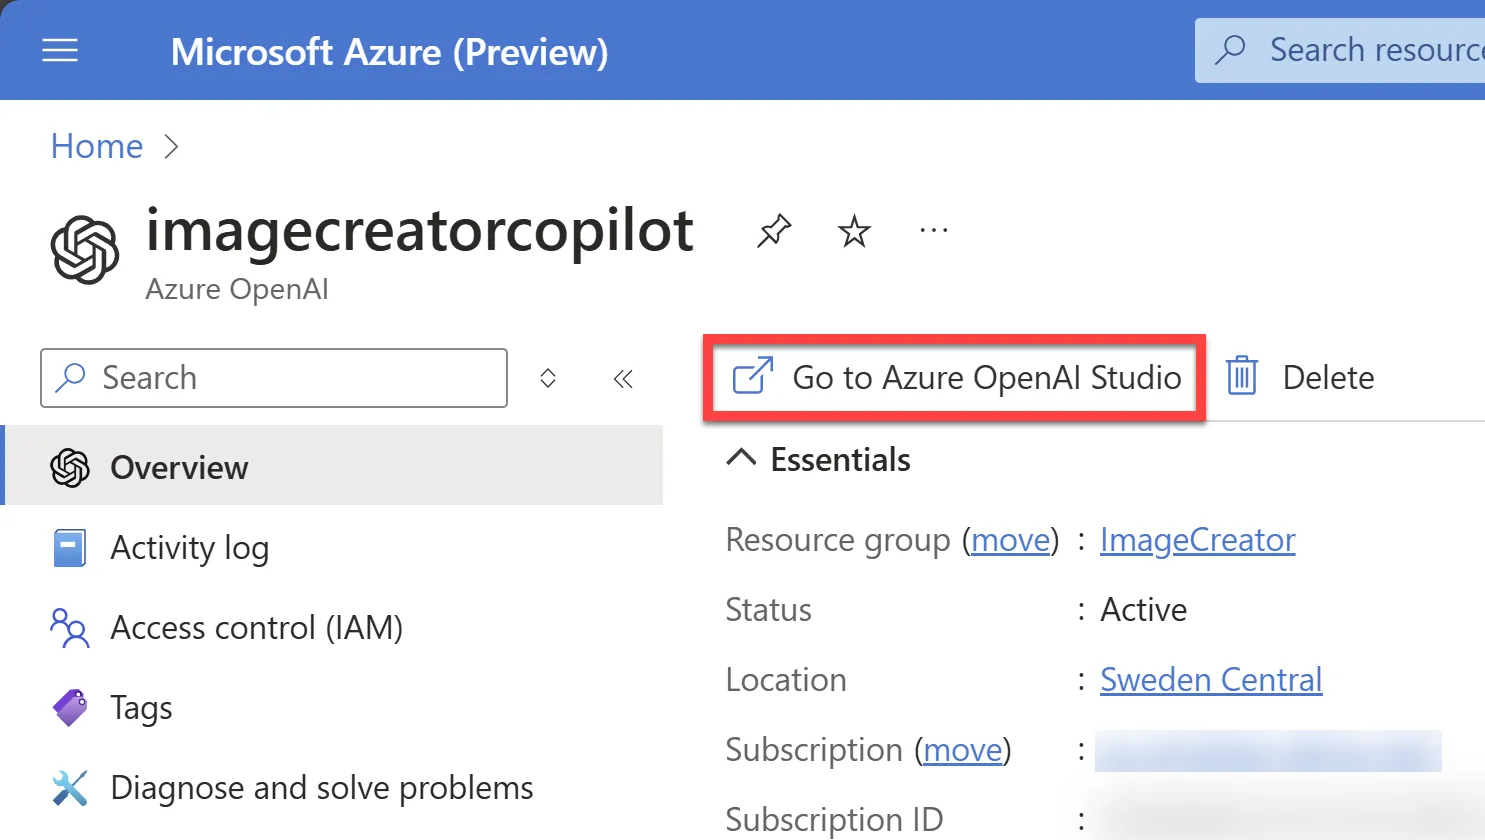Click the Activity log book icon

(69, 547)
